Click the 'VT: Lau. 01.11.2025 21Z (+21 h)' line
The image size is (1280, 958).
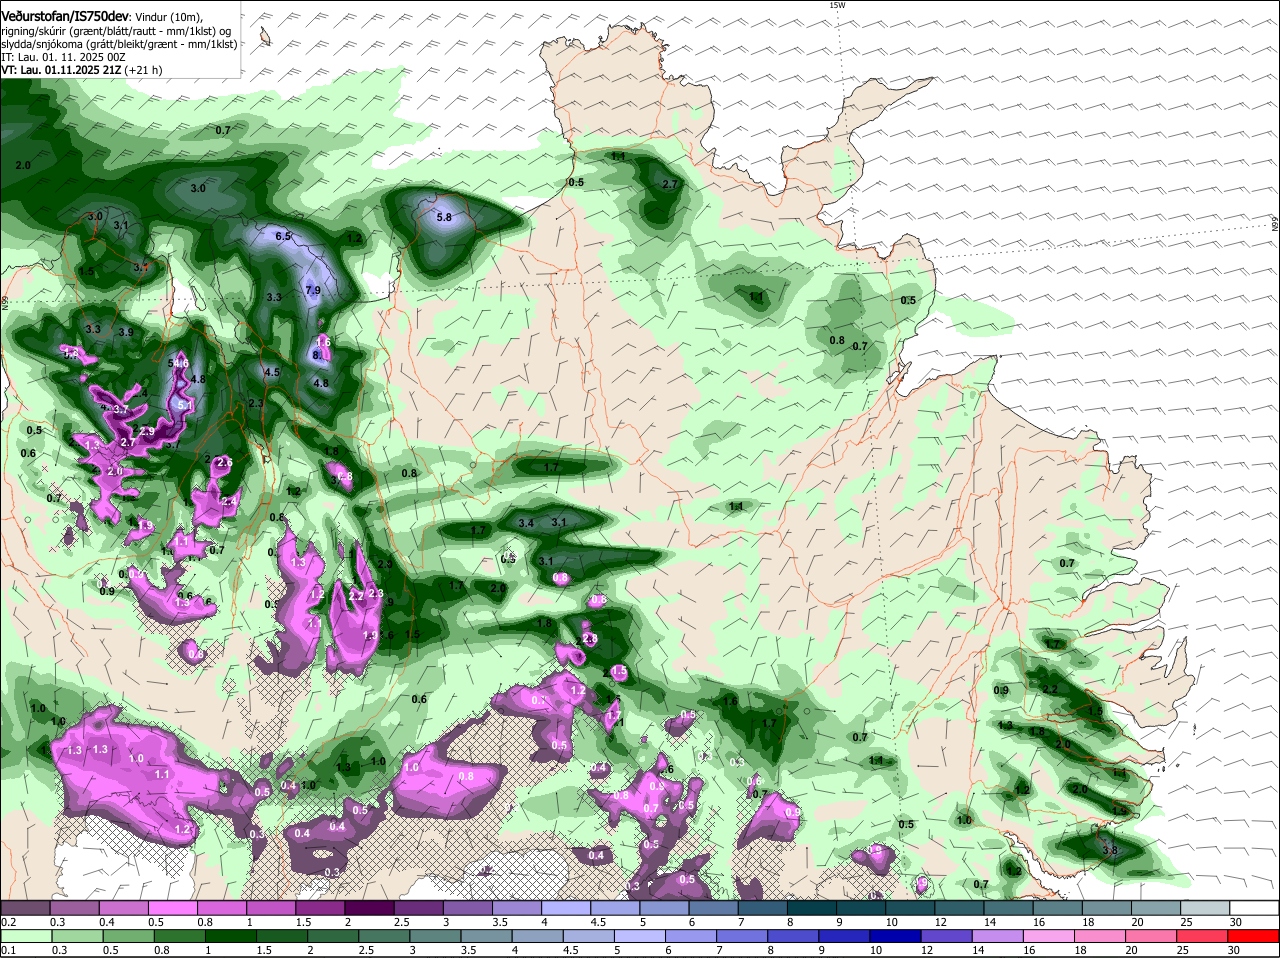(81, 70)
